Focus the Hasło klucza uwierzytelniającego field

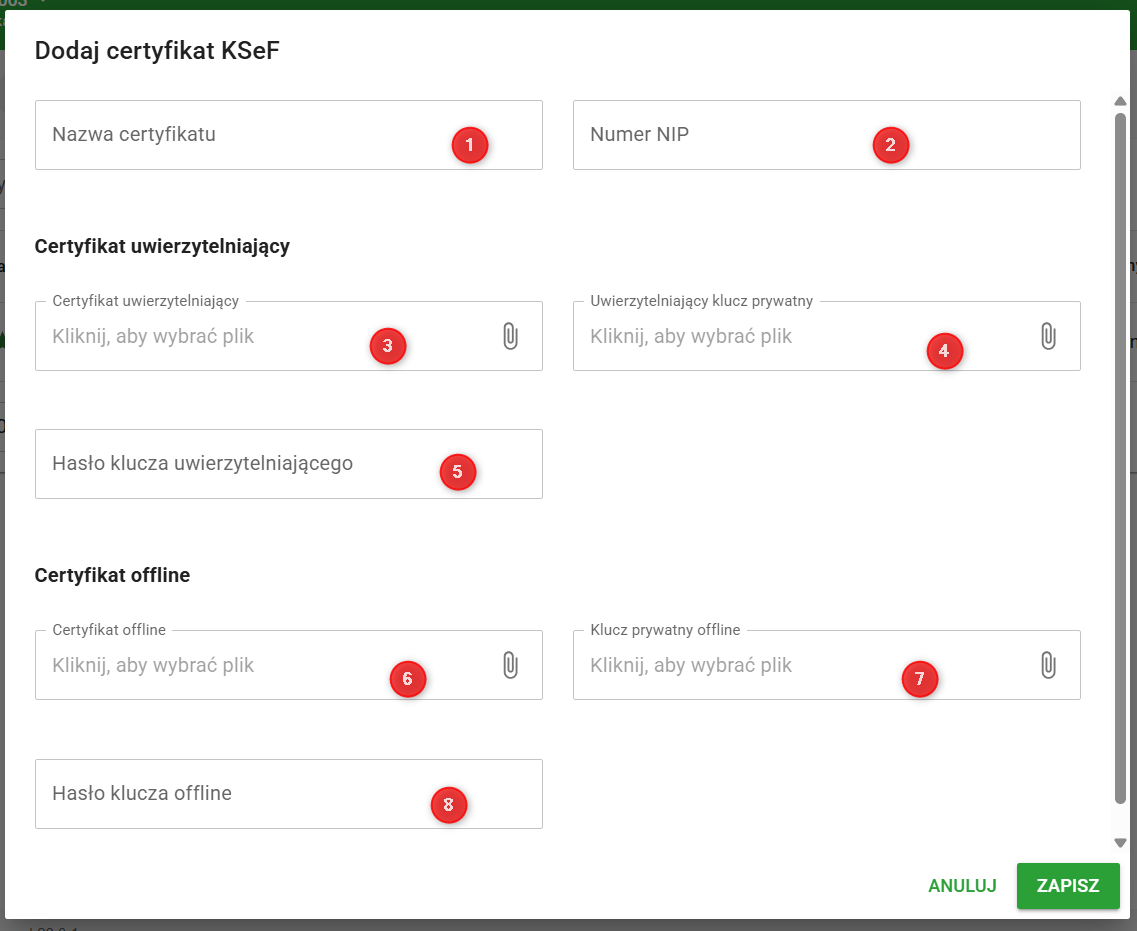click(240, 464)
